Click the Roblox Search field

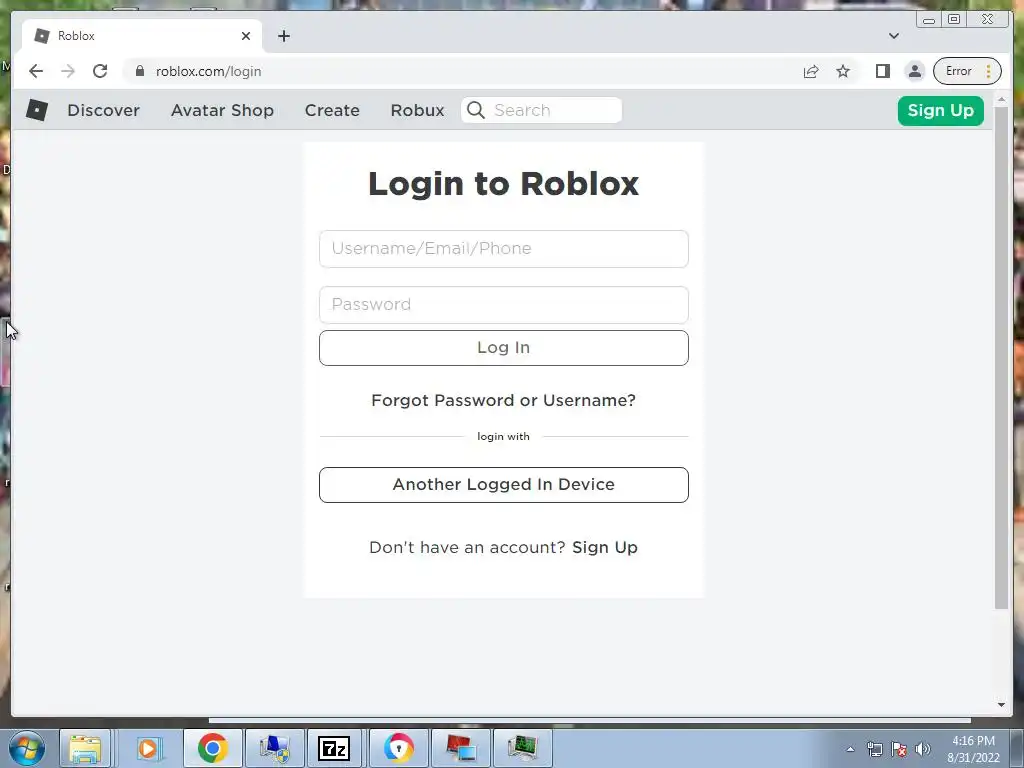(541, 110)
